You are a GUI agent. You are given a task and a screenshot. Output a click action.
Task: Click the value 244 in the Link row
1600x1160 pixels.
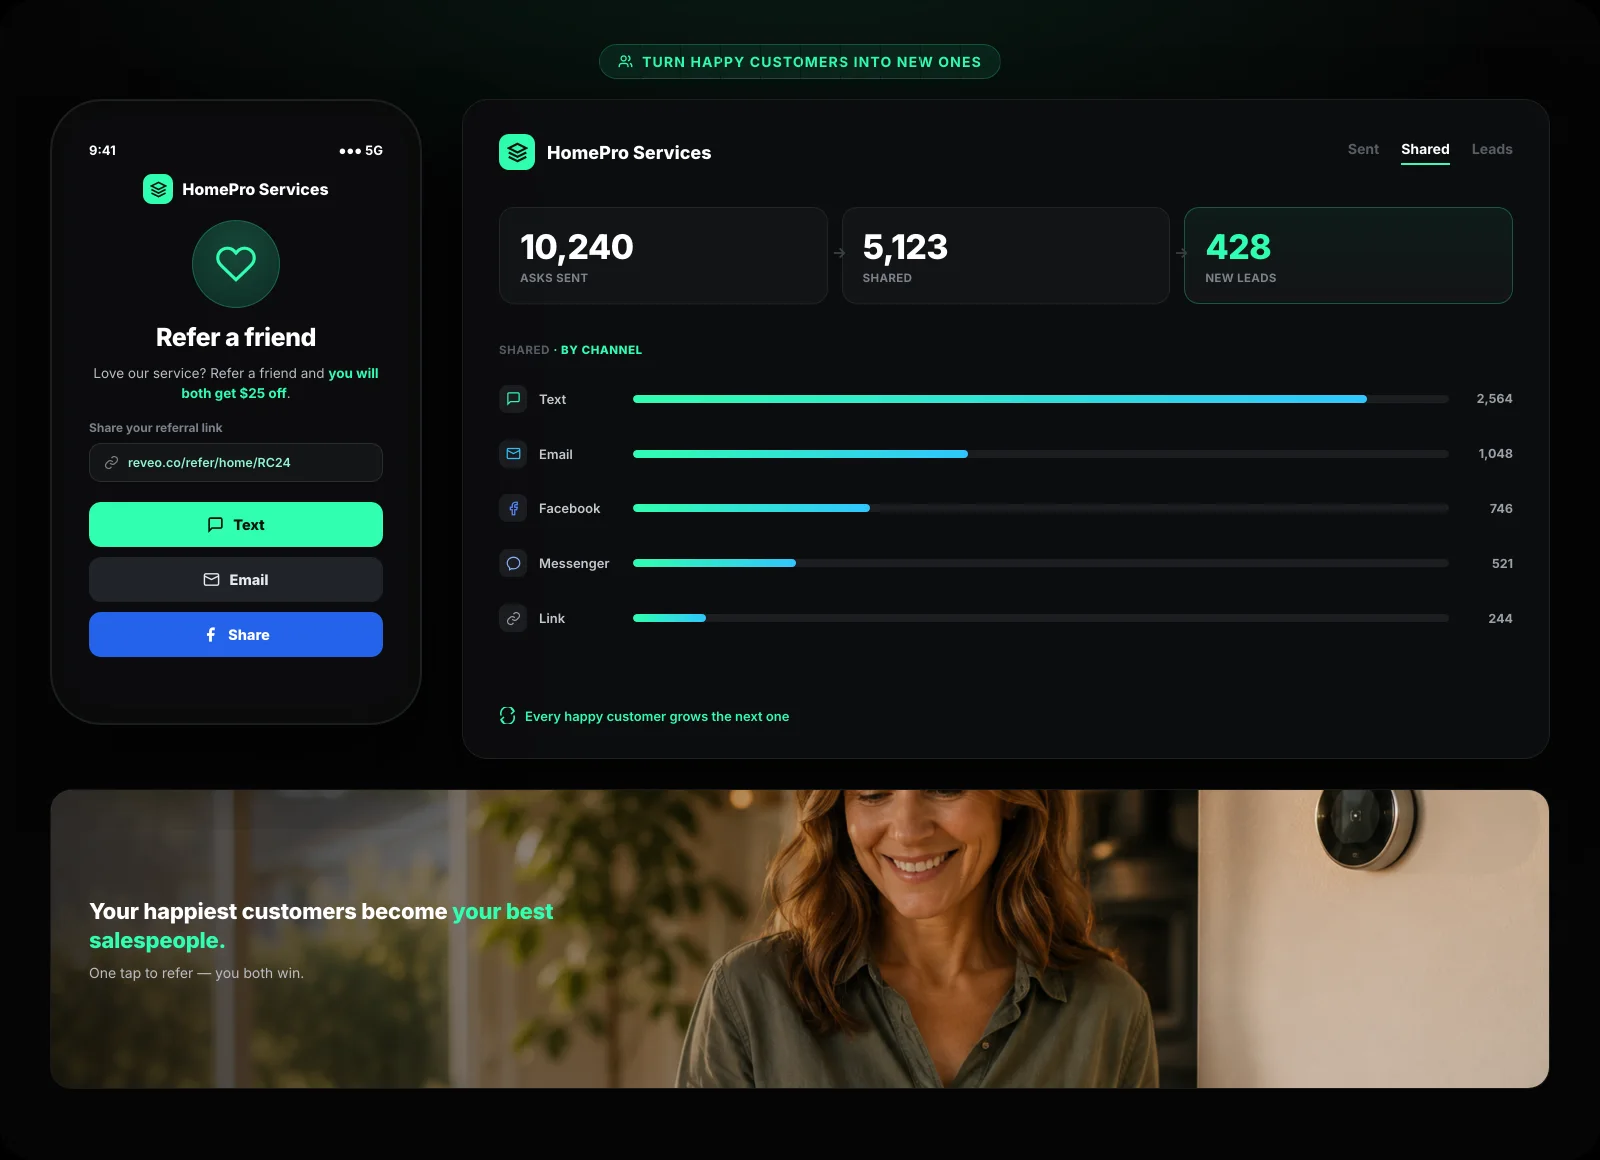click(x=1500, y=618)
